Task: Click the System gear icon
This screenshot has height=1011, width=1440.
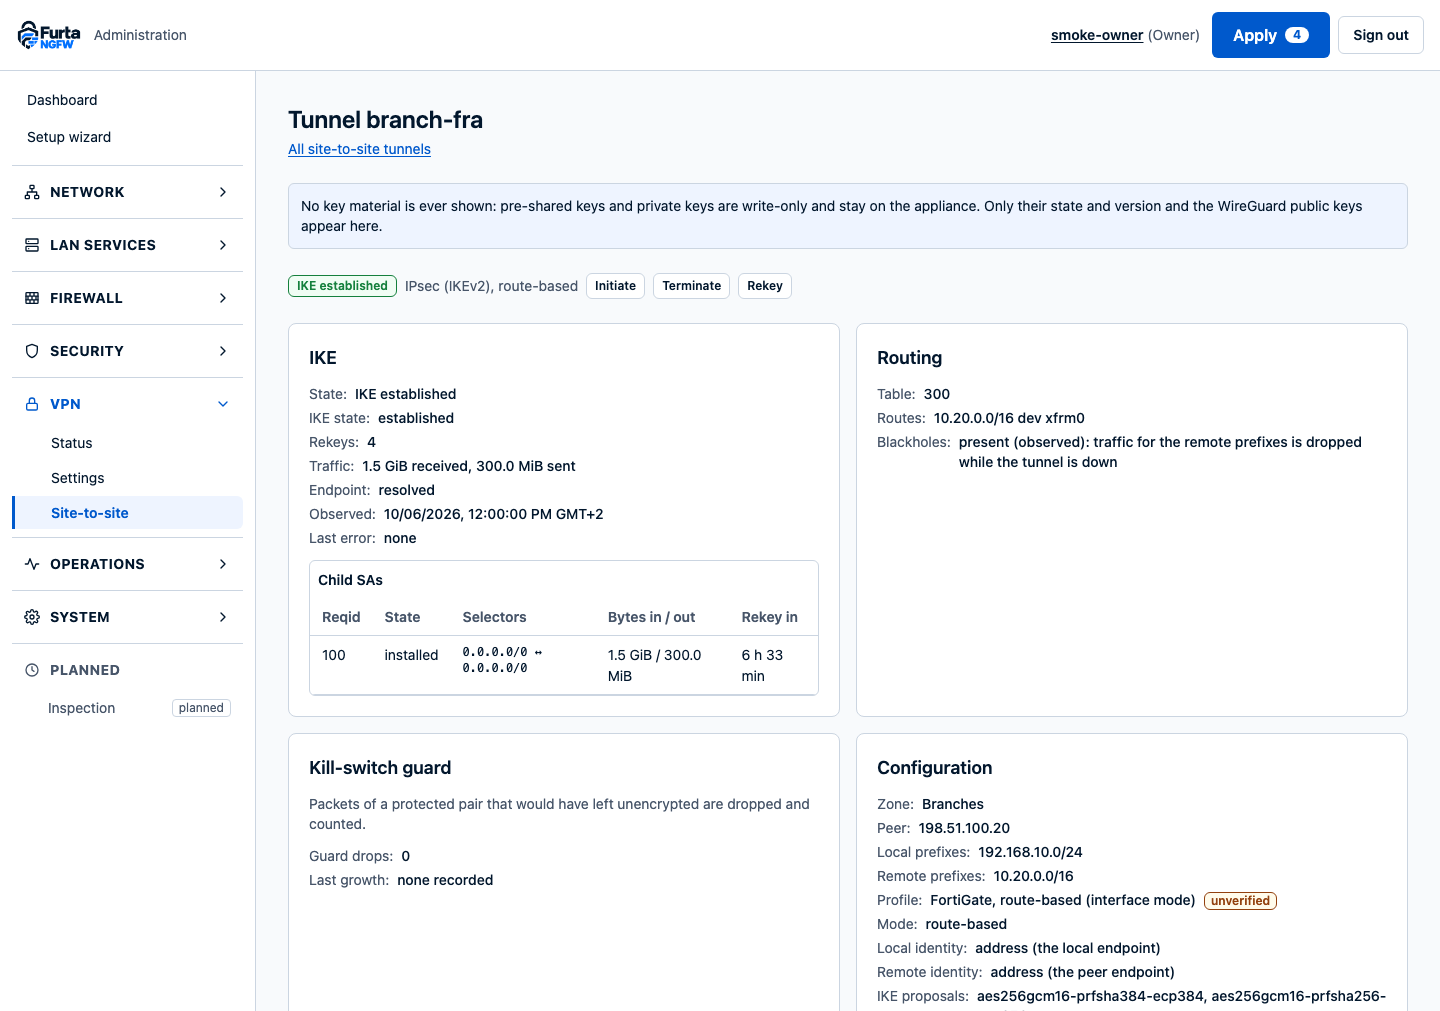Action: [32, 617]
